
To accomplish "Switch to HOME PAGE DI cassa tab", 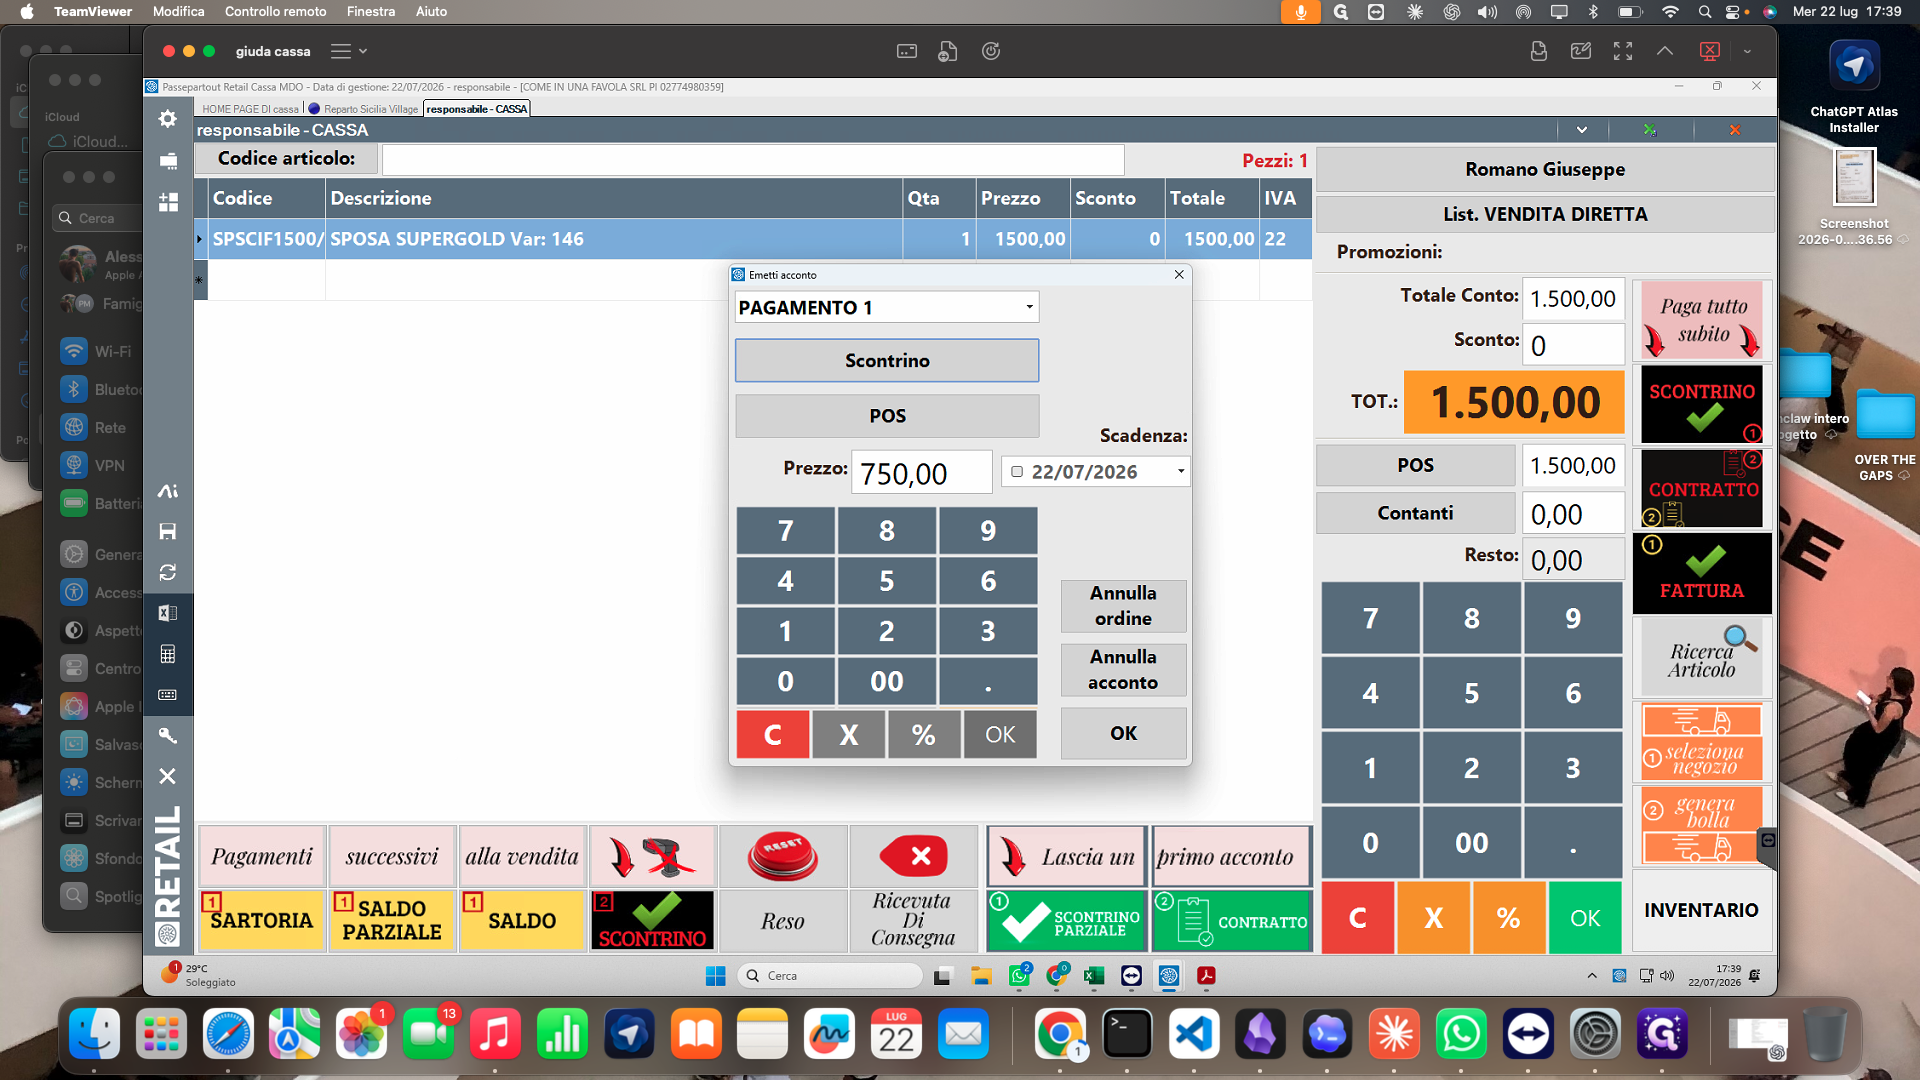I will click(249, 109).
